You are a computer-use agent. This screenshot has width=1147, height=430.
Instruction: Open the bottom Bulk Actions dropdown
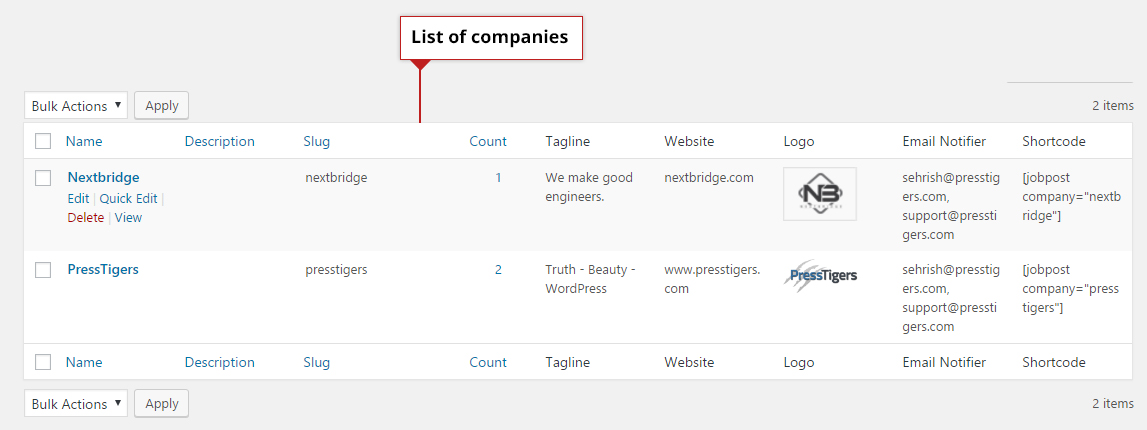76,404
